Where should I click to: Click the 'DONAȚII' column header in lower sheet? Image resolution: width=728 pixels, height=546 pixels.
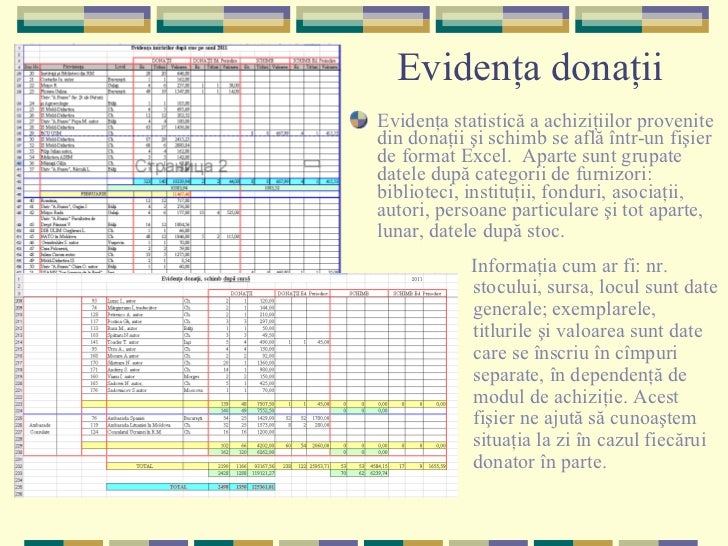(241, 293)
